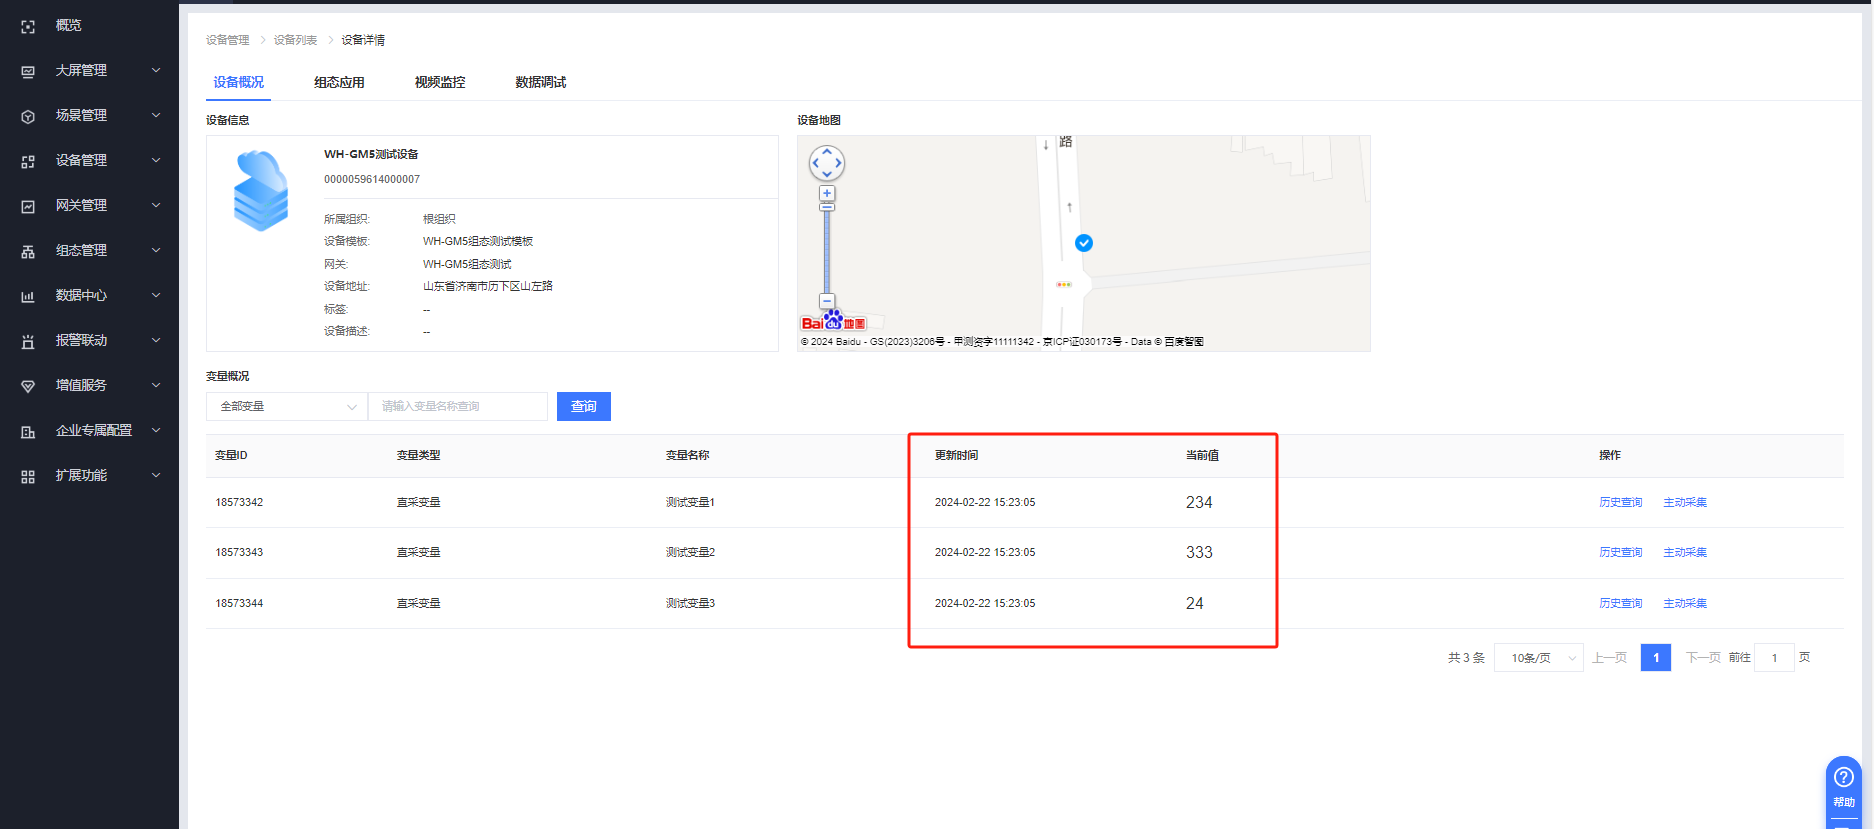Click the blue device location marker
1874x829 pixels.
(1084, 243)
